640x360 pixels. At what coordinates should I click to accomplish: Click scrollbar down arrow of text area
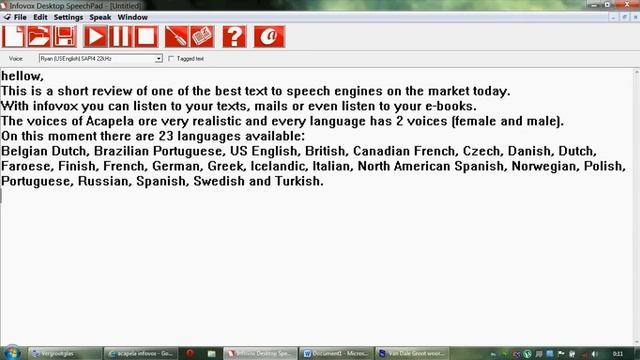[636, 342]
